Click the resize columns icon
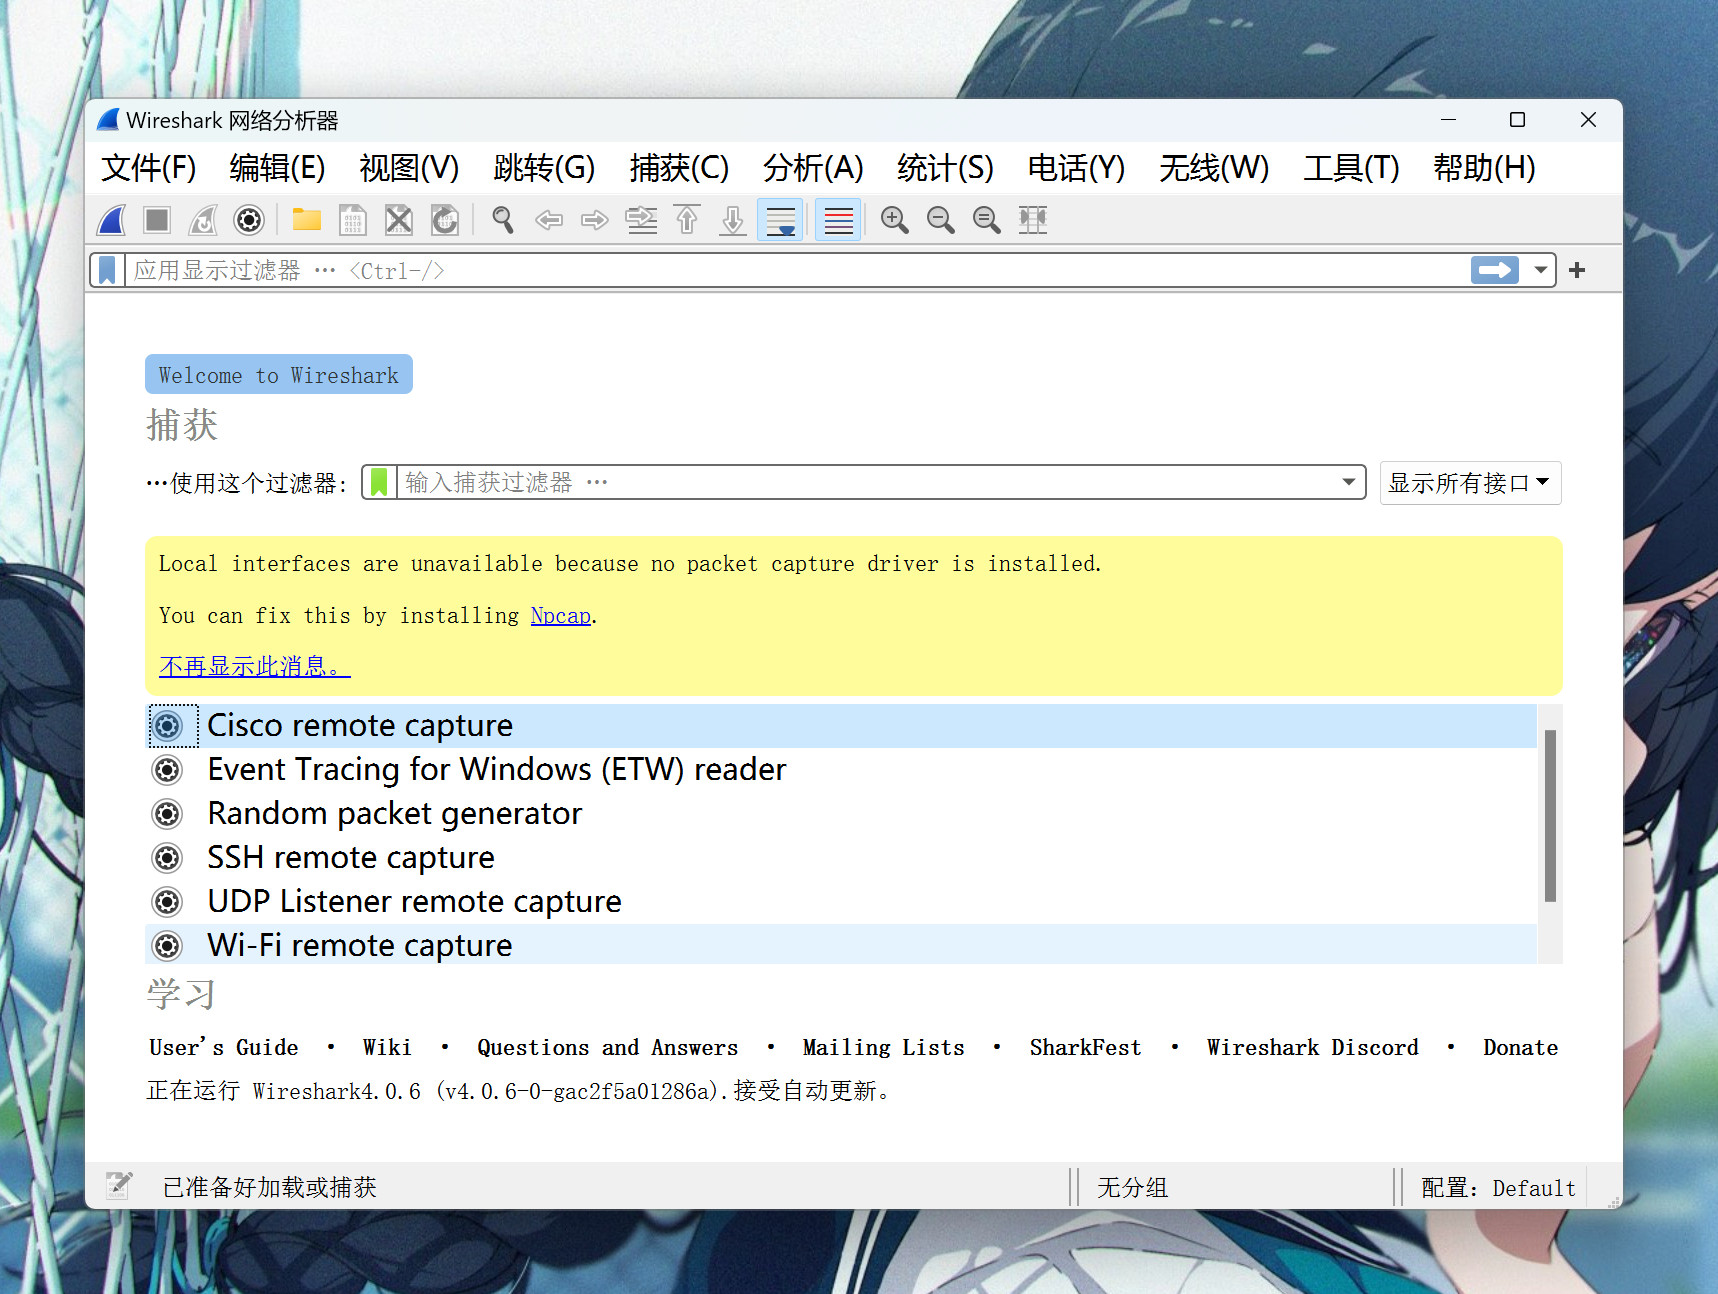 pos(1033,220)
